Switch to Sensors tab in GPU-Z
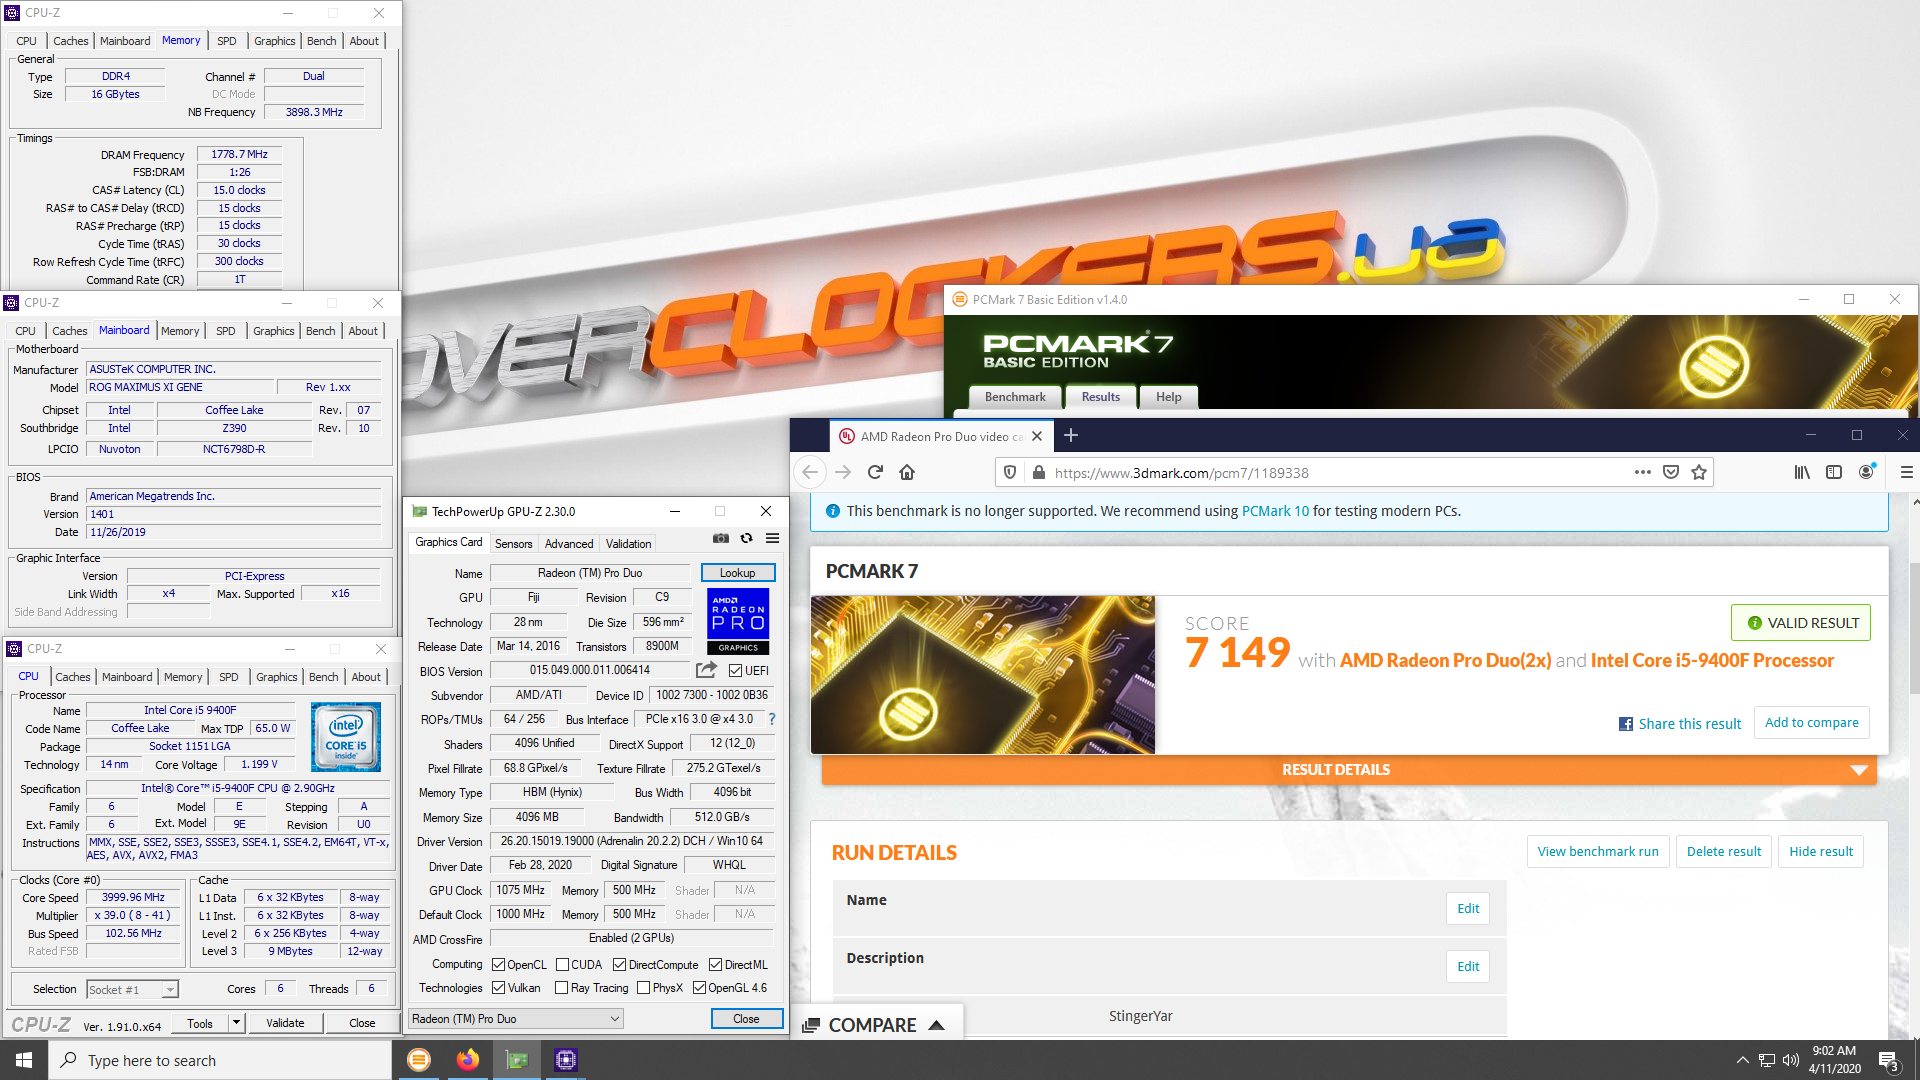This screenshot has height=1080, width=1920. (513, 543)
